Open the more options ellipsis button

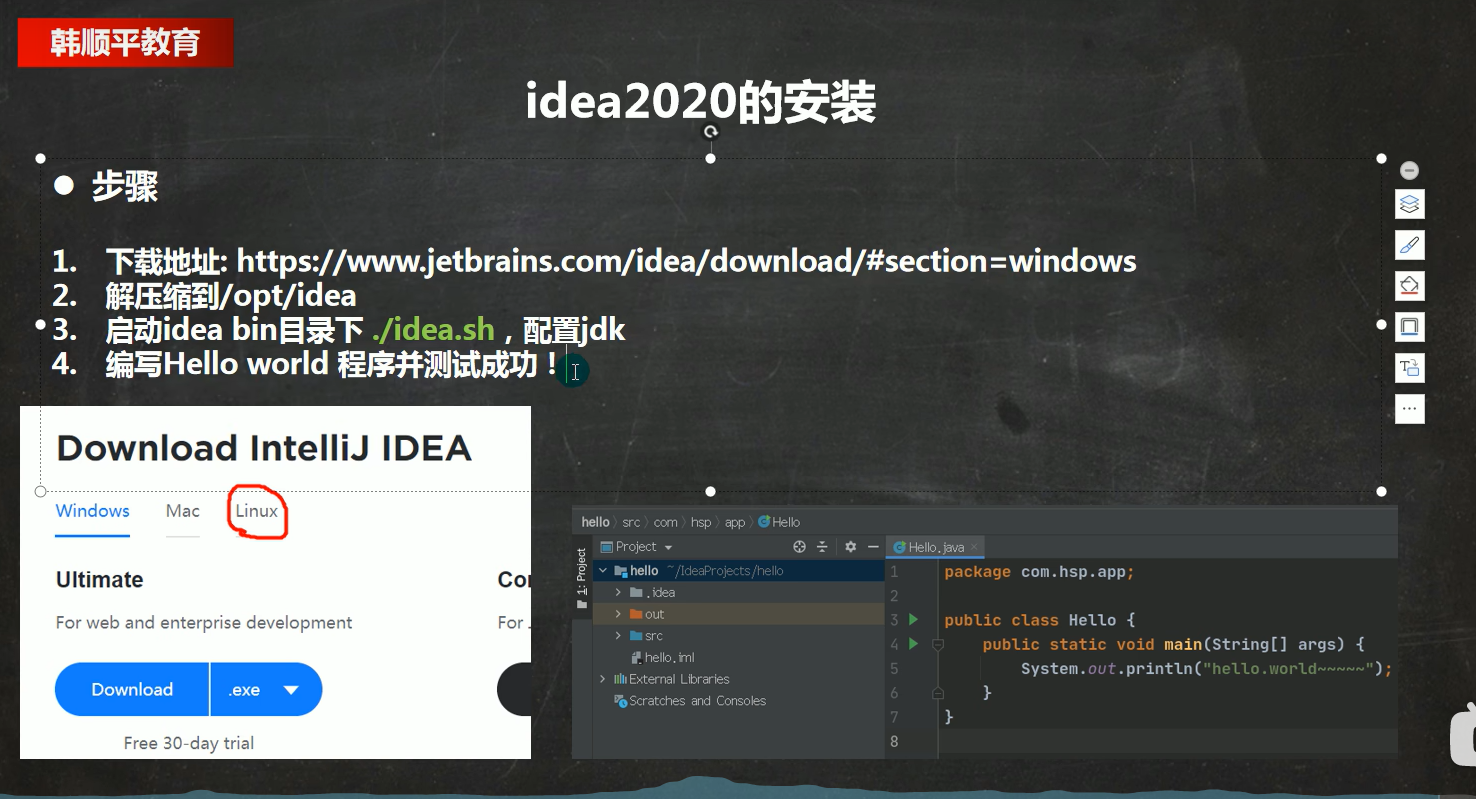click(x=1409, y=409)
